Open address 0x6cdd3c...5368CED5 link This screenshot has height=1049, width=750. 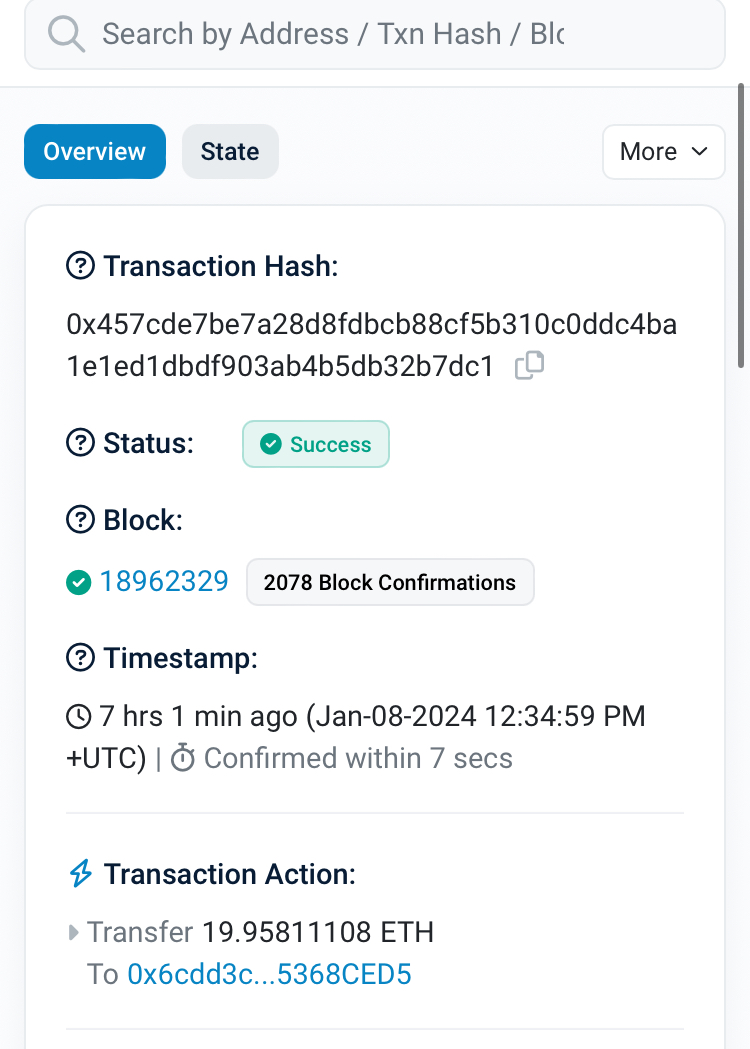269,974
